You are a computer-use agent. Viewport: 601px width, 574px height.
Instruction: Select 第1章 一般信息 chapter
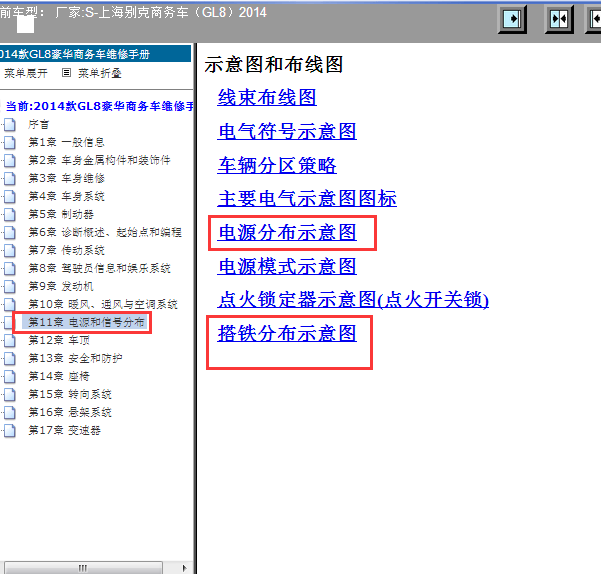(x=66, y=142)
